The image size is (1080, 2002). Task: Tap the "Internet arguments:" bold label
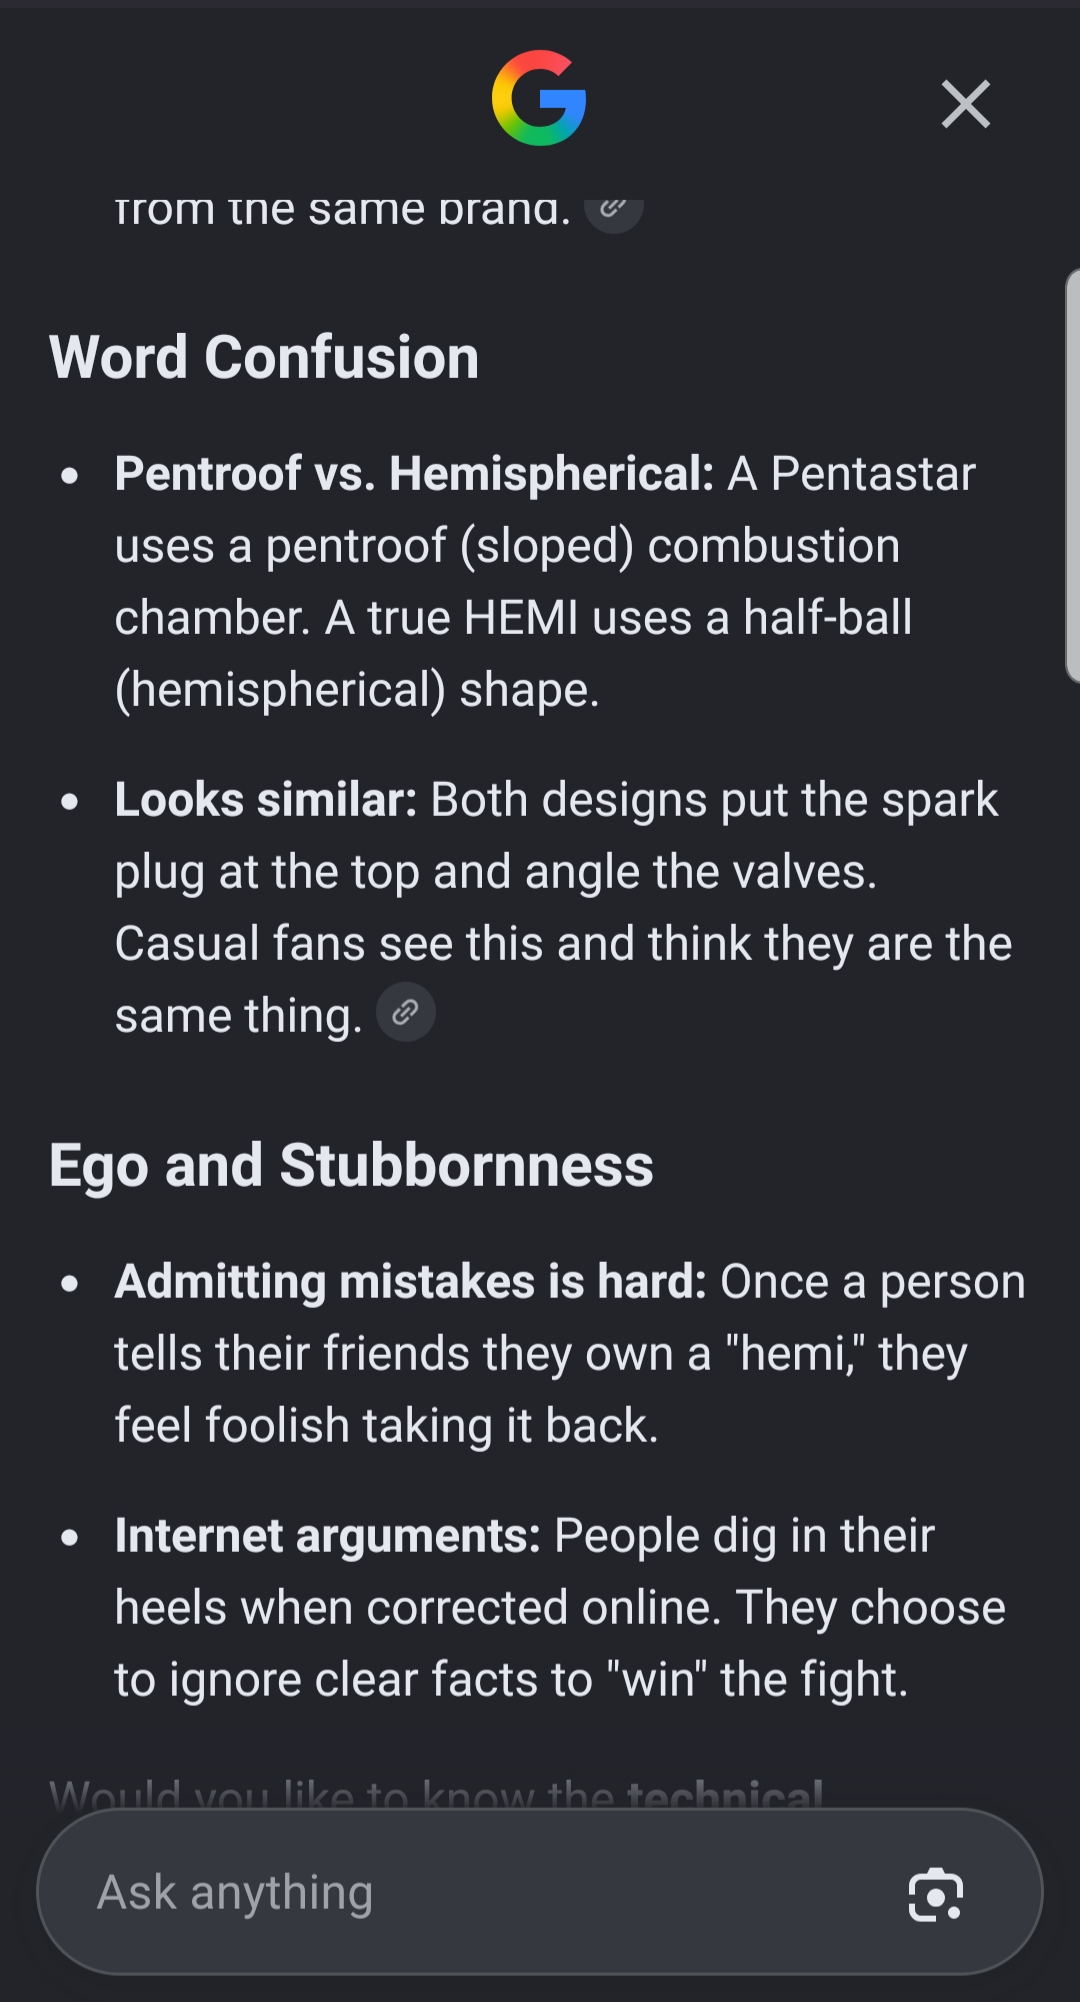click(x=328, y=1535)
